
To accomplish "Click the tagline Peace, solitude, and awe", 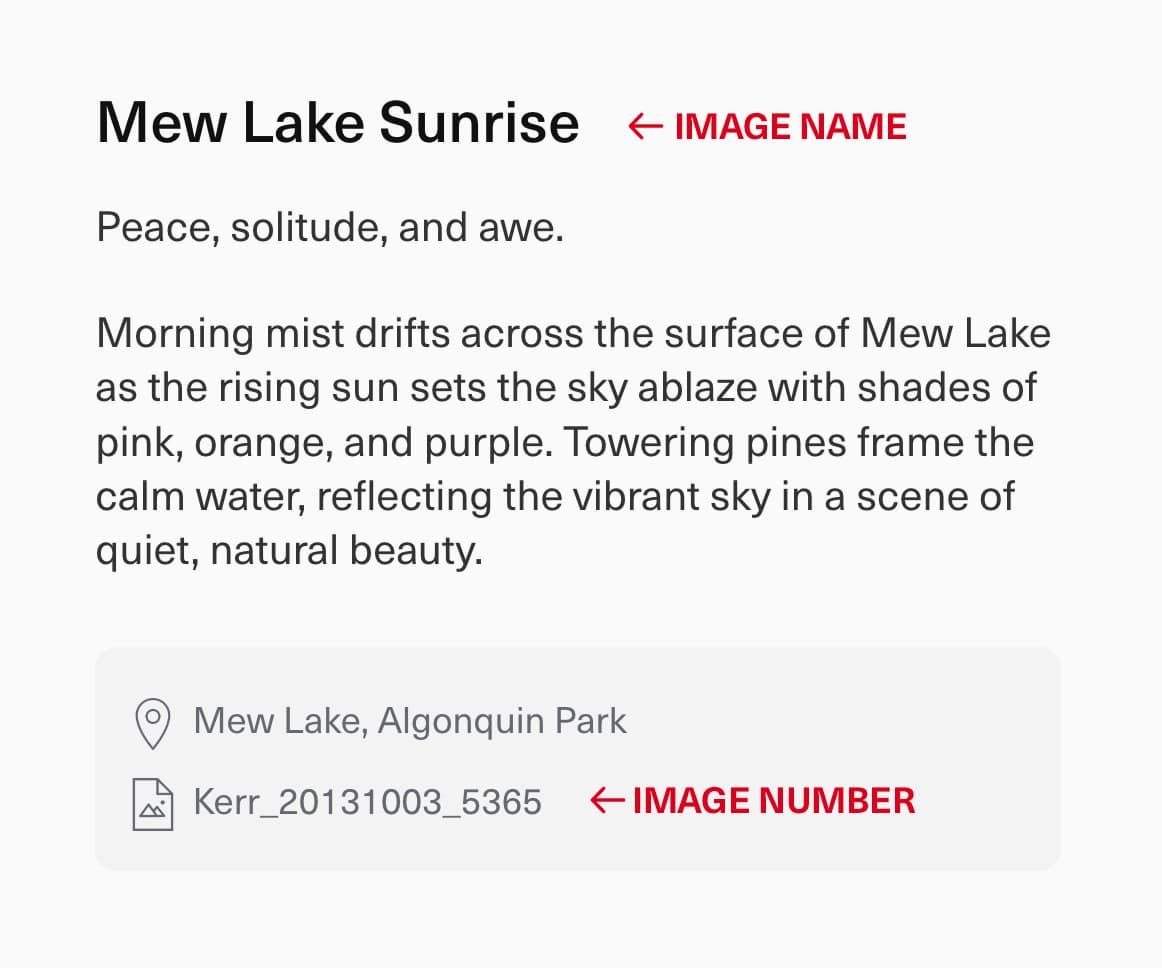I will 330,227.
